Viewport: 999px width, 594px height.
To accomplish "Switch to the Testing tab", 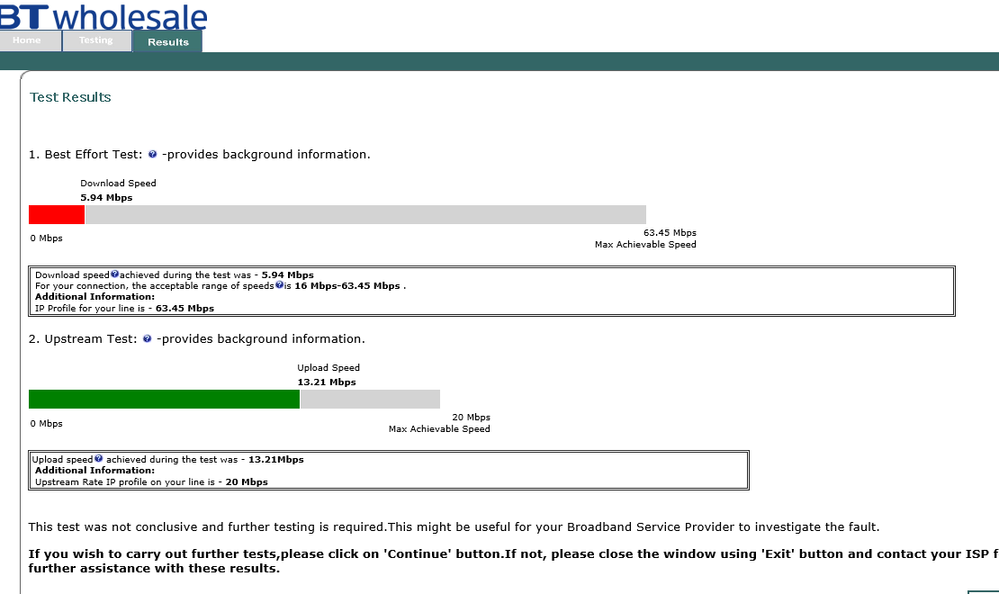I will pos(96,41).
